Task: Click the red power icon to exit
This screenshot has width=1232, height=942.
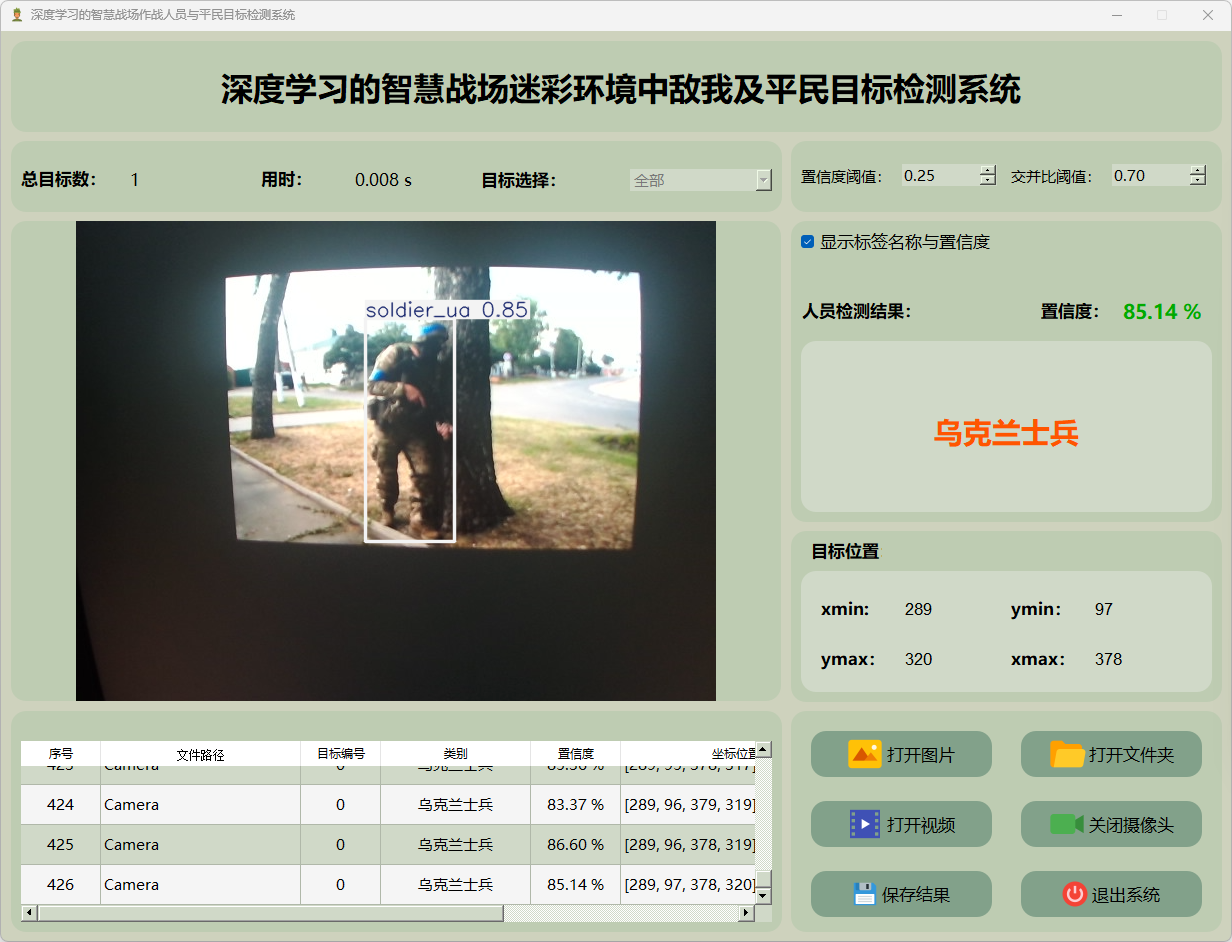Action: pyautogui.click(x=1074, y=894)
